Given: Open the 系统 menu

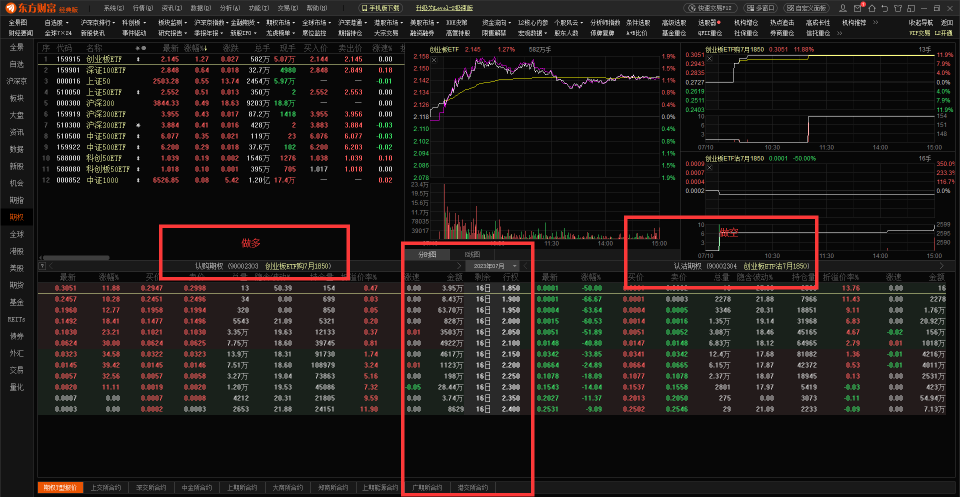Looking at the screenshot, I should 113,8.
